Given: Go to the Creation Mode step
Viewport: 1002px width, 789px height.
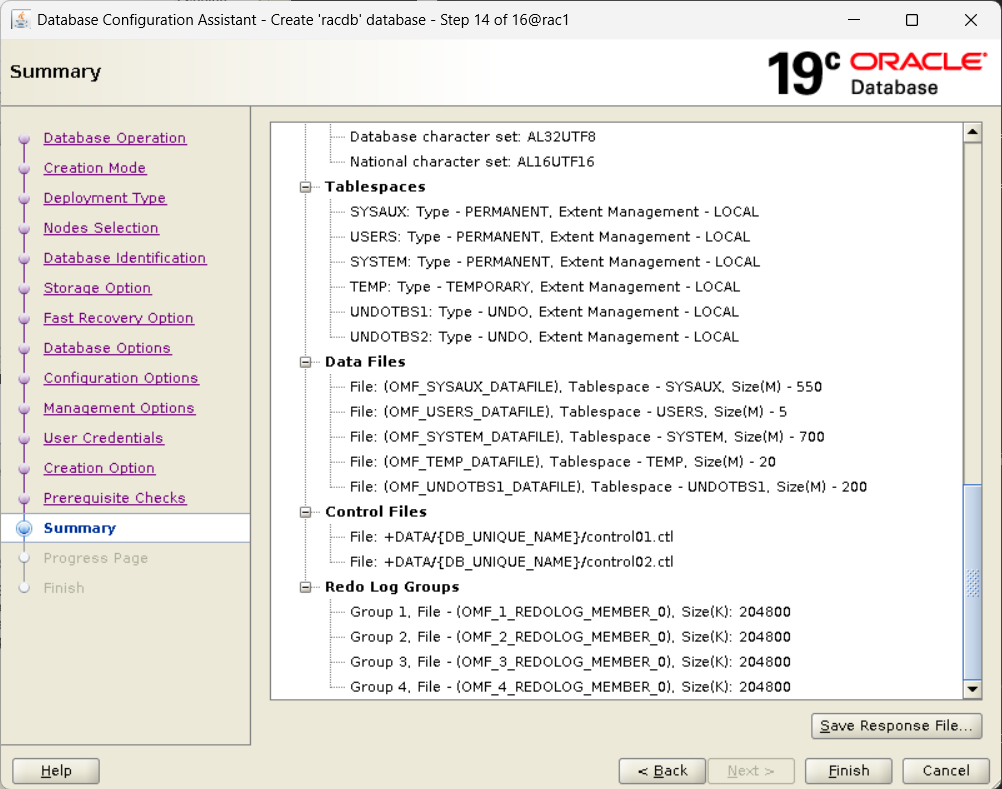Looking at the screenshot, I should (95, 168).
